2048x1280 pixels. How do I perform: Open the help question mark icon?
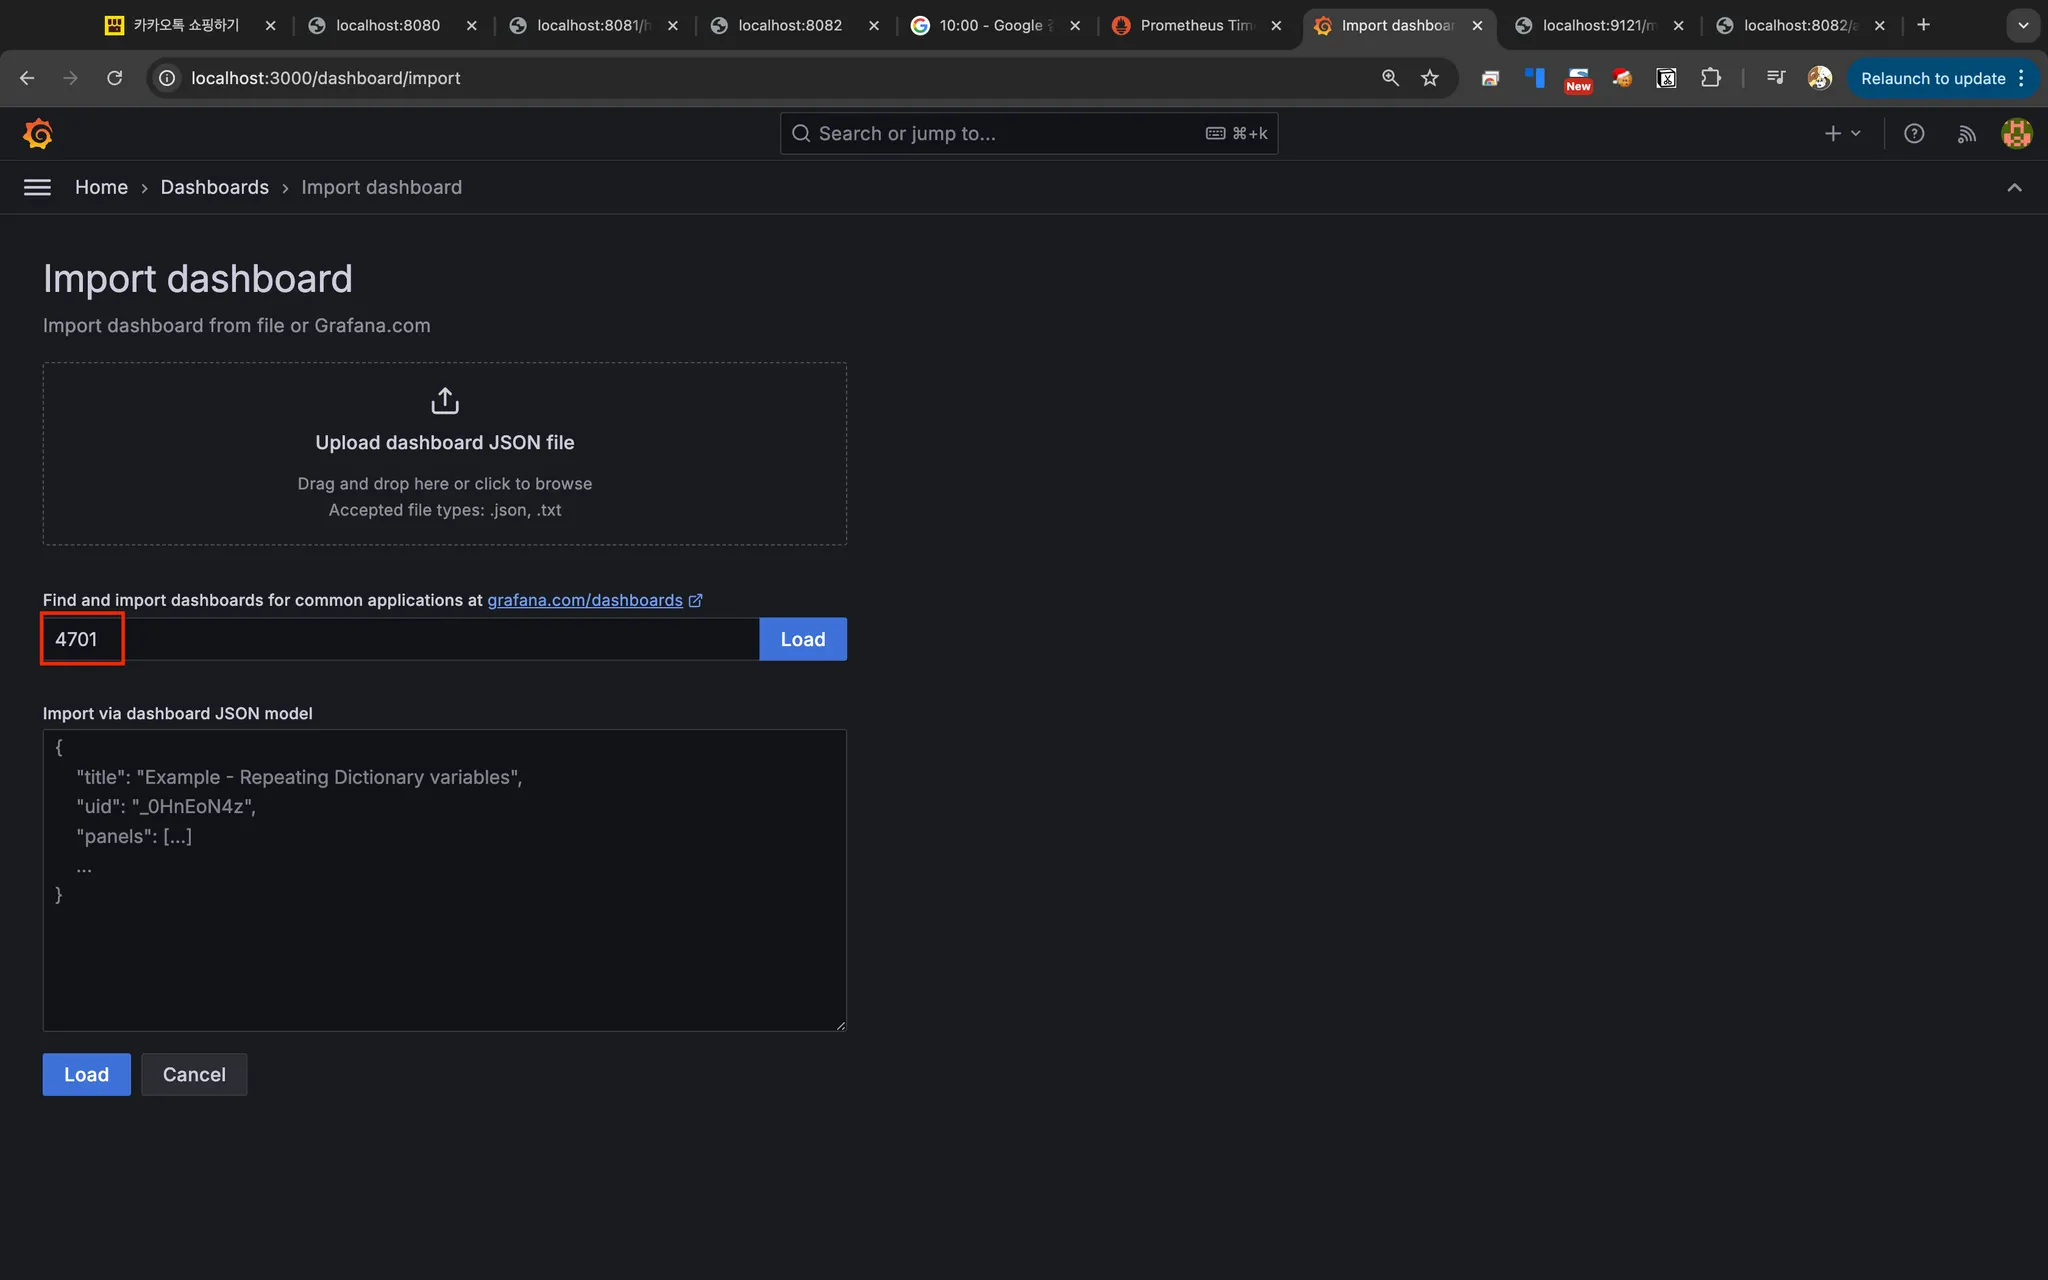tap(1913, 133)
